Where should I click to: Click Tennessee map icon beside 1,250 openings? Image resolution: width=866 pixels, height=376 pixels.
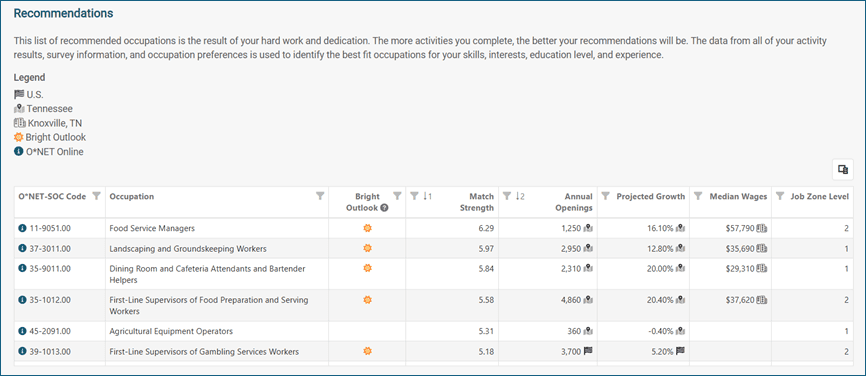click(x=588, y=228)
